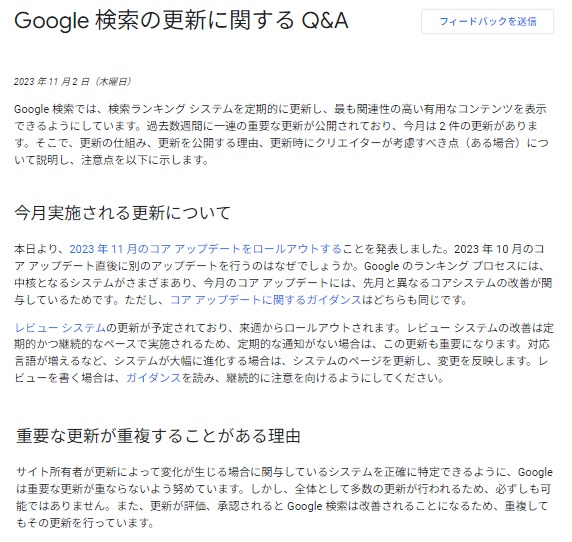Click the フィードバックを送信 button

(487, 22)
